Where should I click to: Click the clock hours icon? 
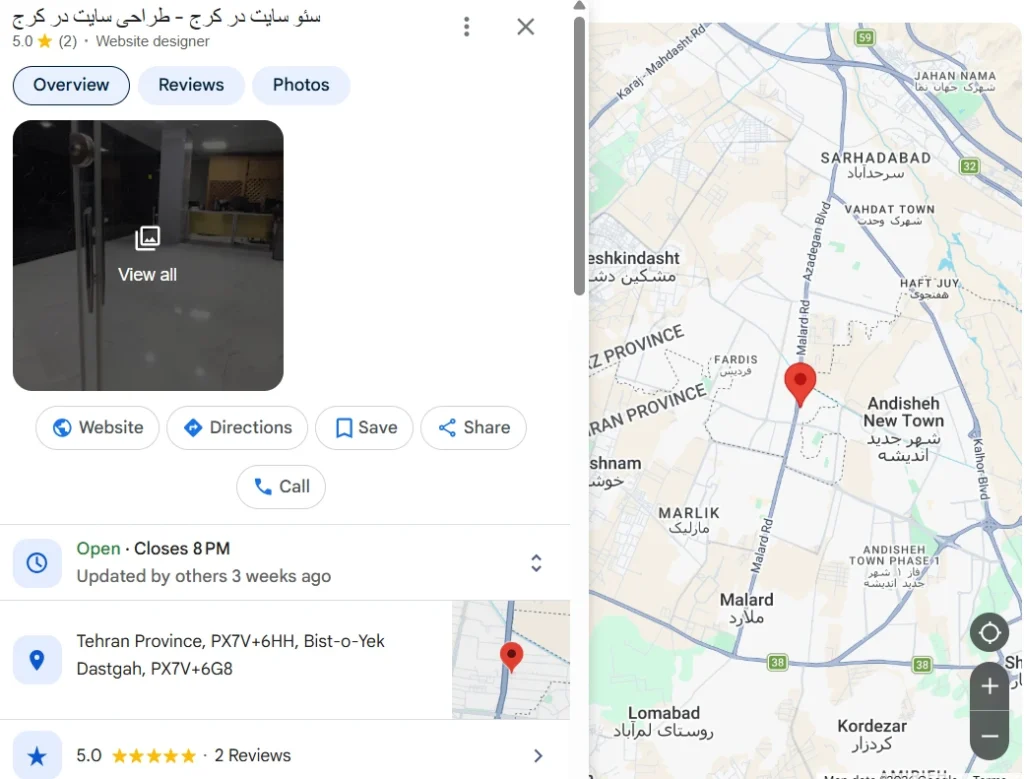[37, 563]
